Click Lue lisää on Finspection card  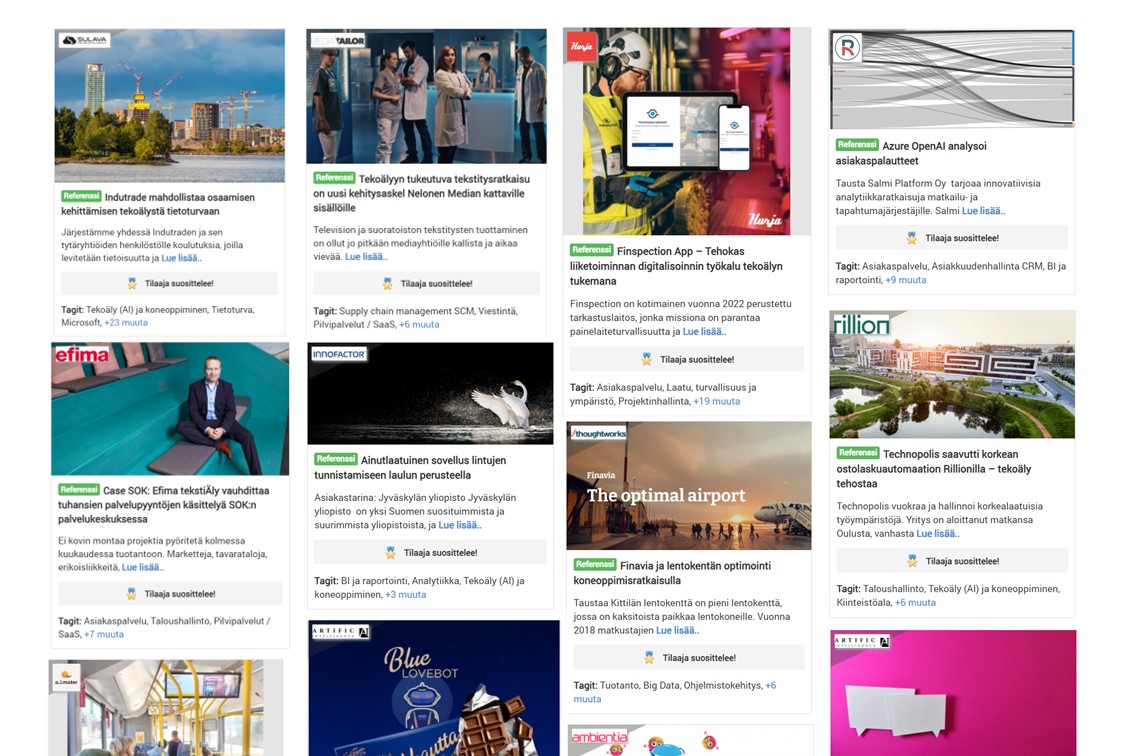tap(704, 331)
